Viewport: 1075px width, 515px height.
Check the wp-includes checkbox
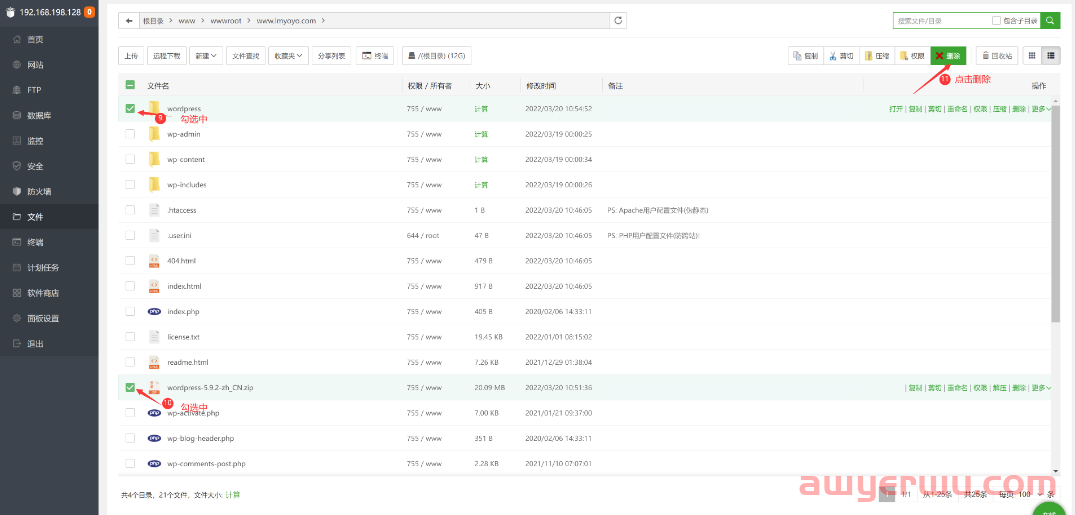pos(130,184)
